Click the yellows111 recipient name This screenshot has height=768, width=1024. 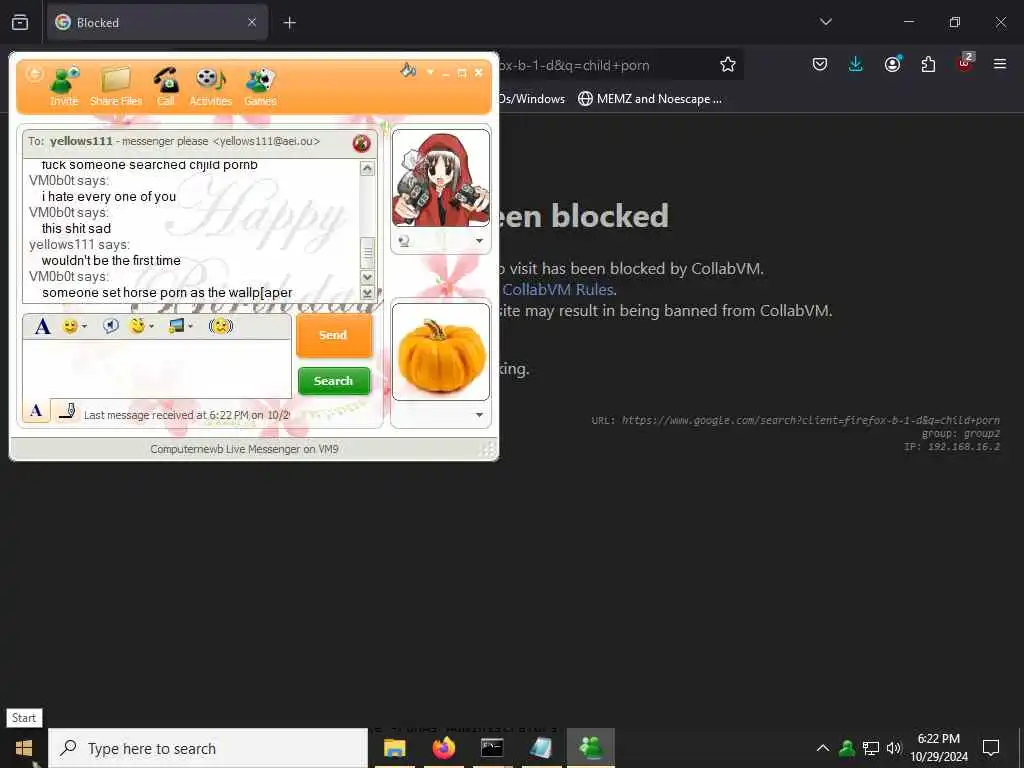click(x=81, y=141)
